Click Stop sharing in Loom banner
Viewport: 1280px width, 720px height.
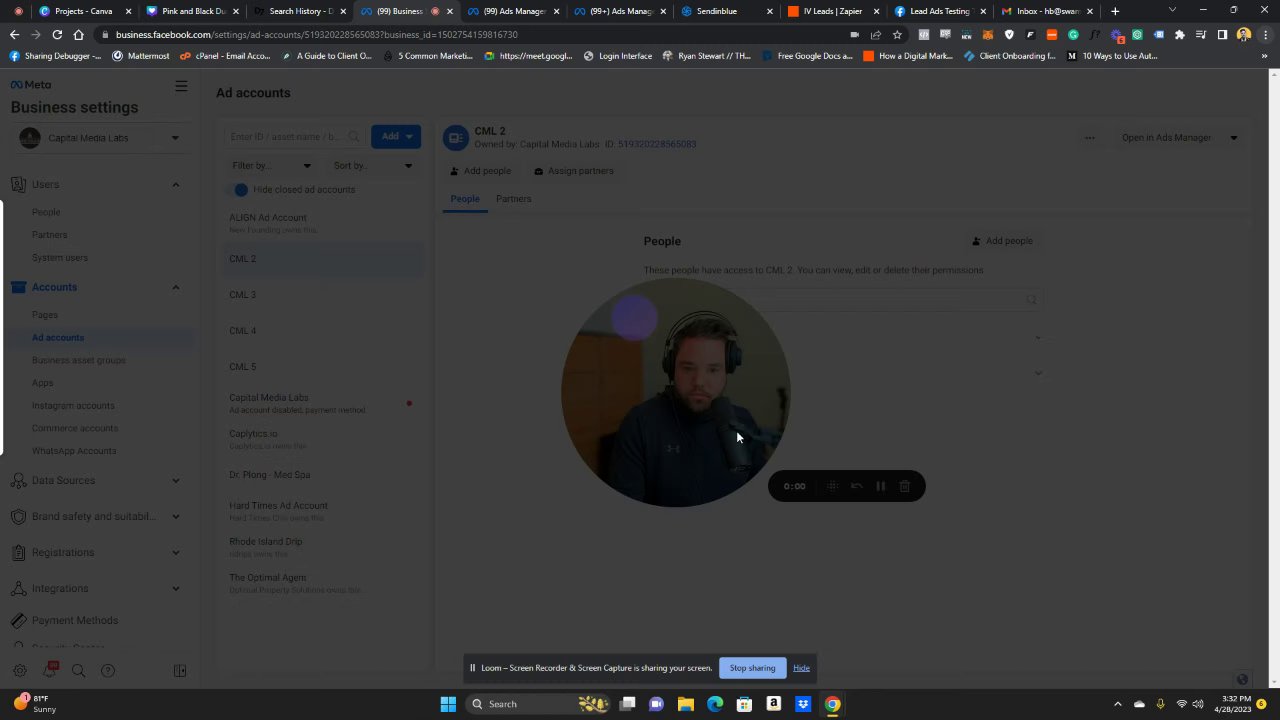(x=752, y=668)
